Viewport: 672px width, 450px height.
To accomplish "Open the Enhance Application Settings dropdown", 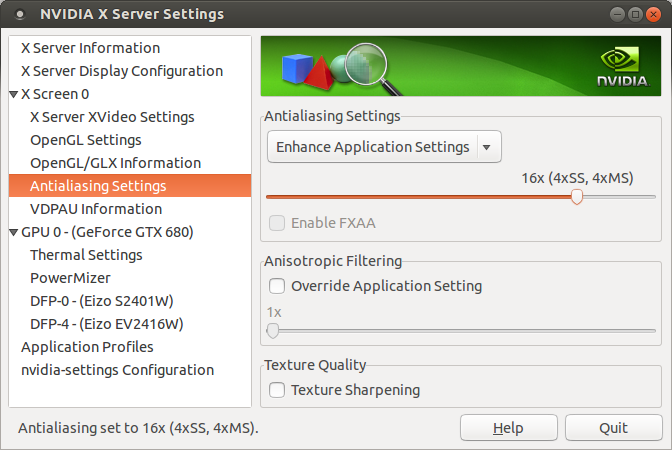I will 384,147.
